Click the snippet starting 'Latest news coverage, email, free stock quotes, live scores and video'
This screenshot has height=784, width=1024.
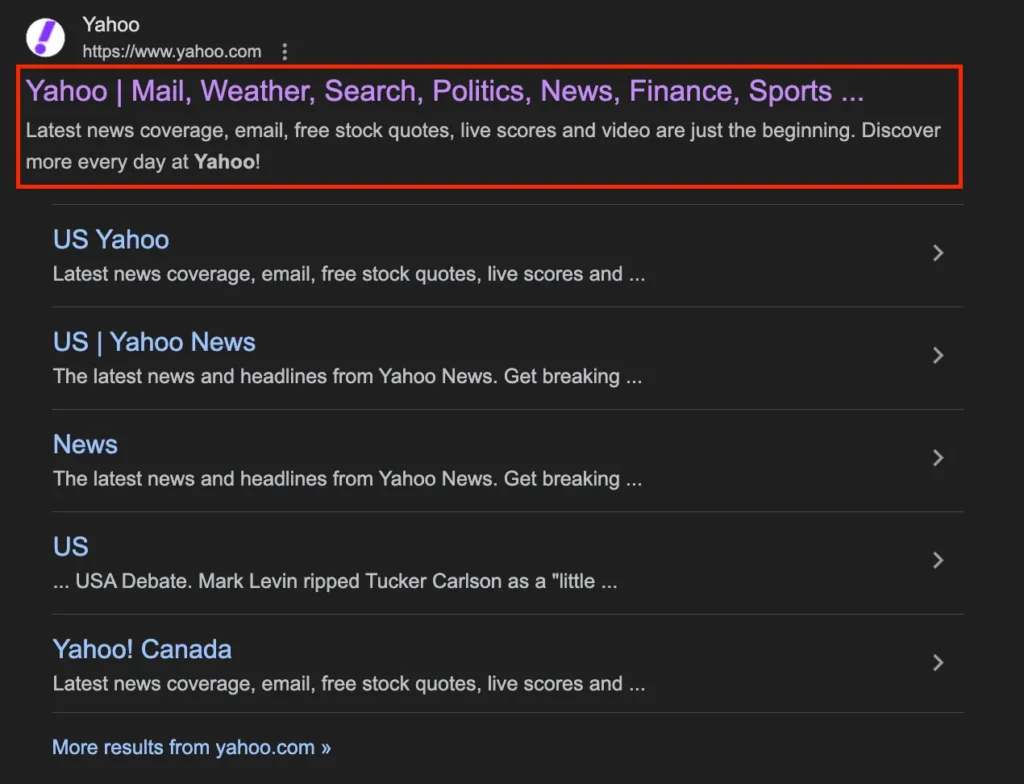point(483,146)
